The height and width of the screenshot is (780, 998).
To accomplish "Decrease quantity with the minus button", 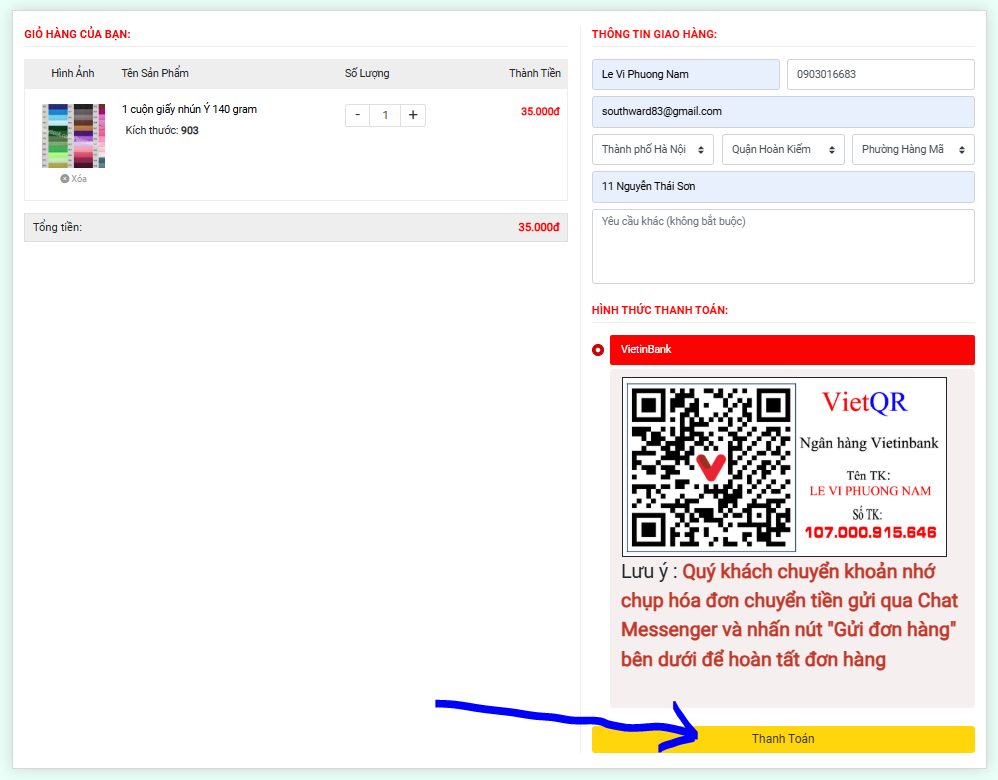I will point(358,115).
